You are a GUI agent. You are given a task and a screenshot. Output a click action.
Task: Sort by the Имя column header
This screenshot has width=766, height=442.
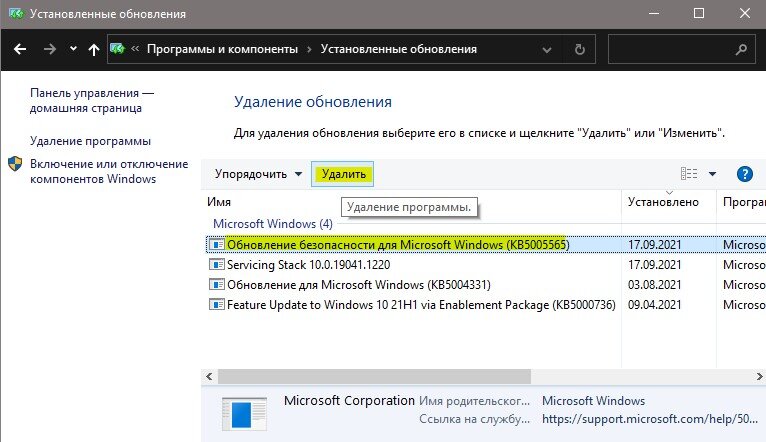pyautogui.click(x=219, y=202)
